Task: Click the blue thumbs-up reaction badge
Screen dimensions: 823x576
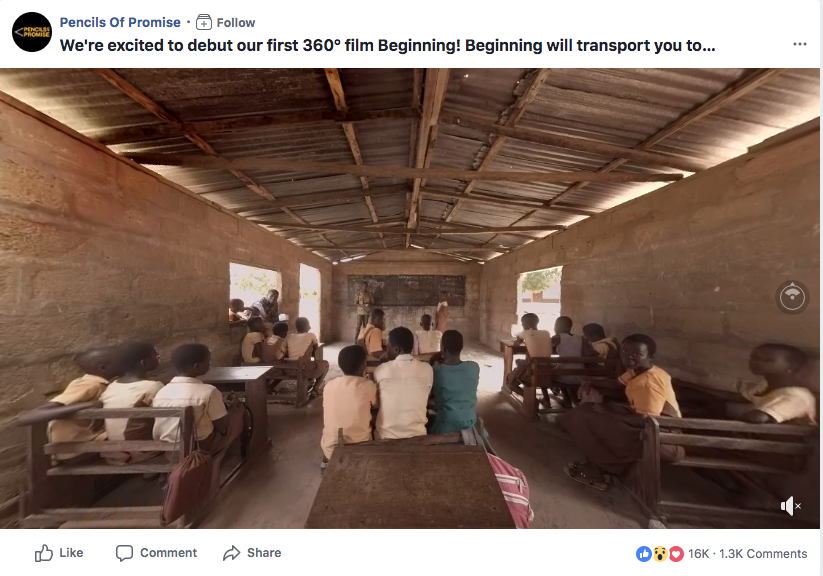Action: coord(643,553)
